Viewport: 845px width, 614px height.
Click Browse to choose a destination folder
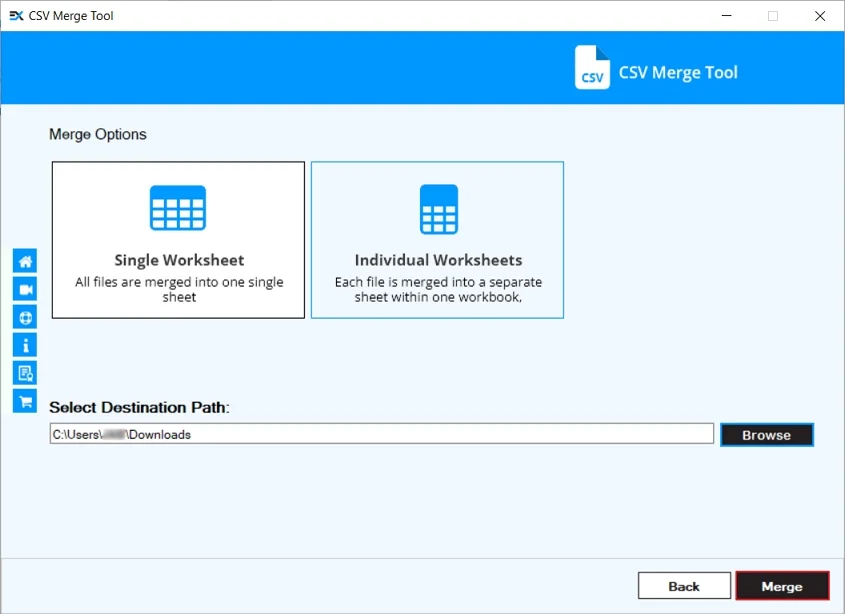pos(766,434)
